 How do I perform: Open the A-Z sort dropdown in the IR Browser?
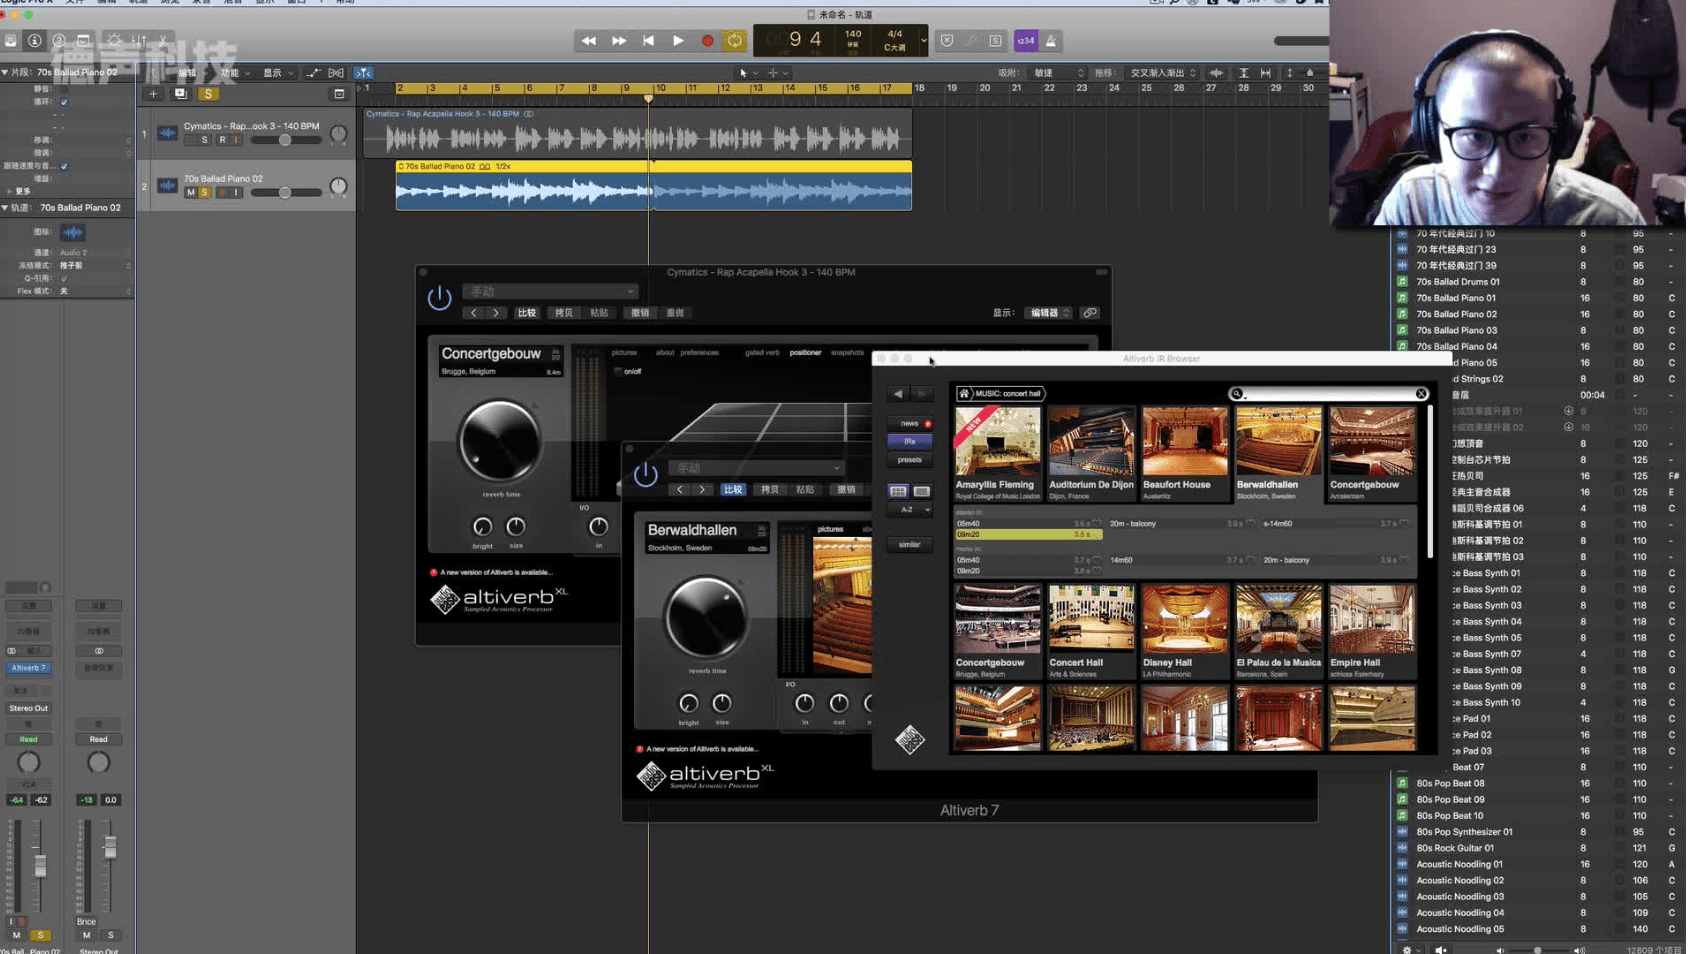(x=910, y=510)
